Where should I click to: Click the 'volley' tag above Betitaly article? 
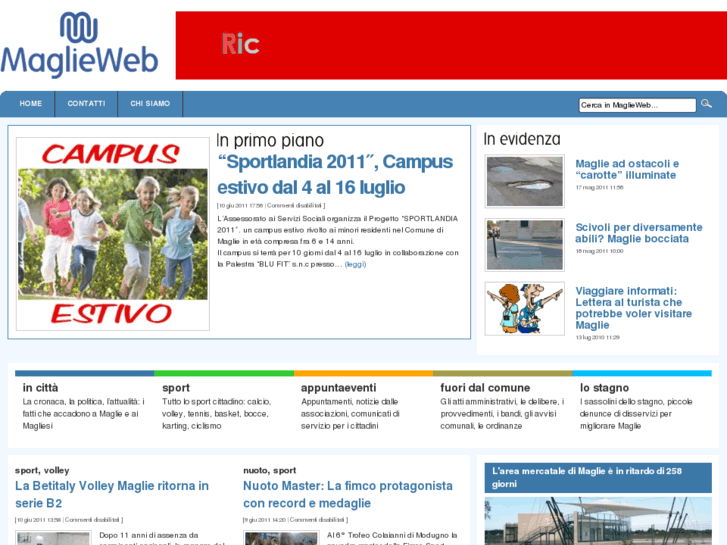(57, 470)
